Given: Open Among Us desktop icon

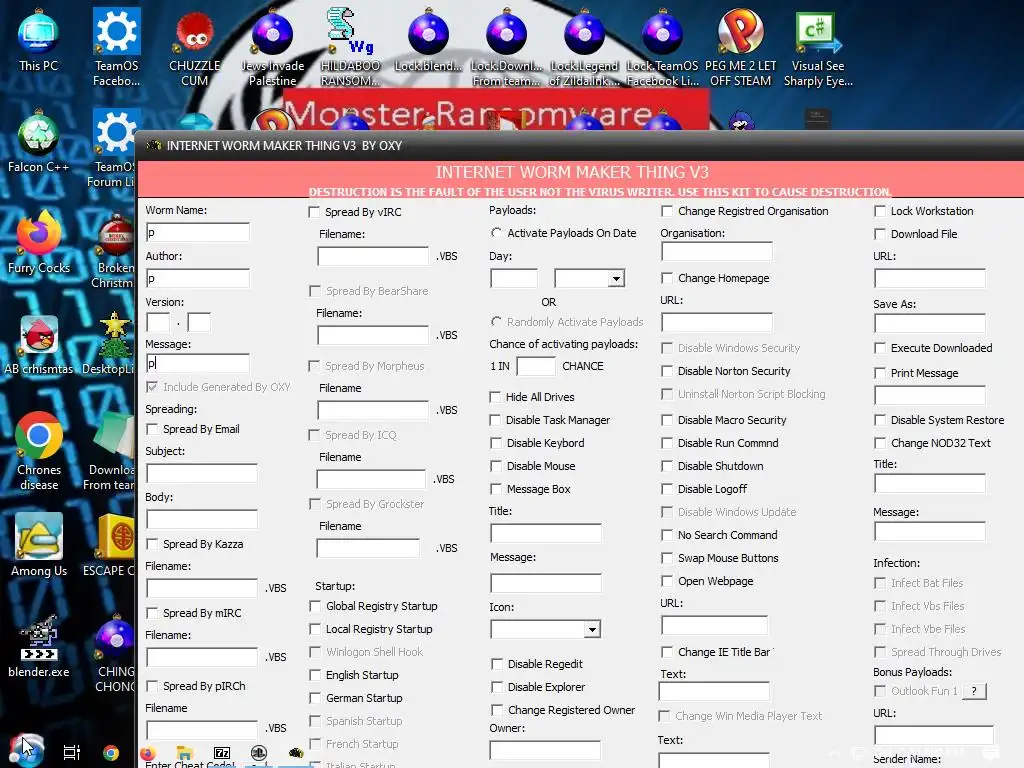Looking at the screenshot, I should (39, 545).
